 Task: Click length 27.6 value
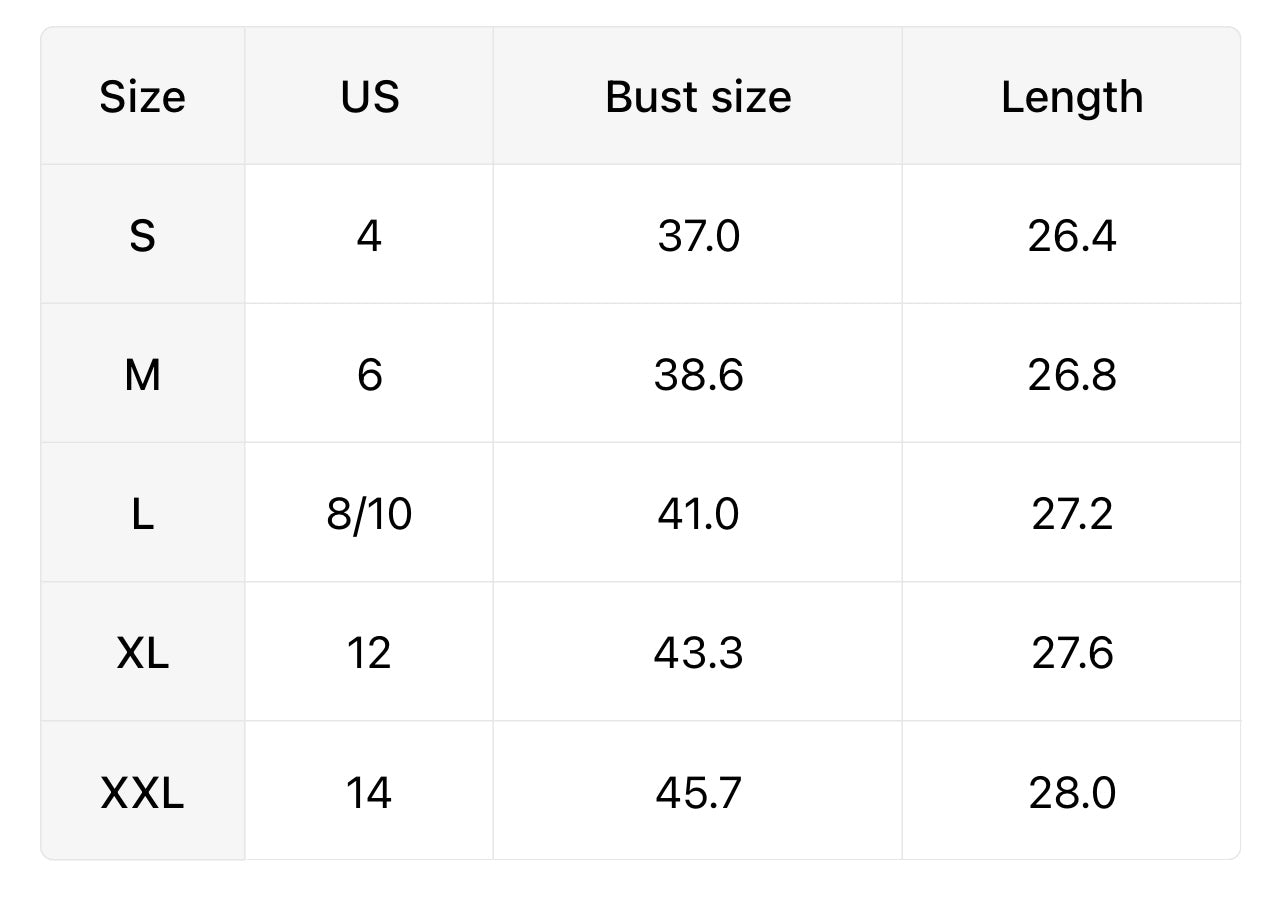[1072, 653]
